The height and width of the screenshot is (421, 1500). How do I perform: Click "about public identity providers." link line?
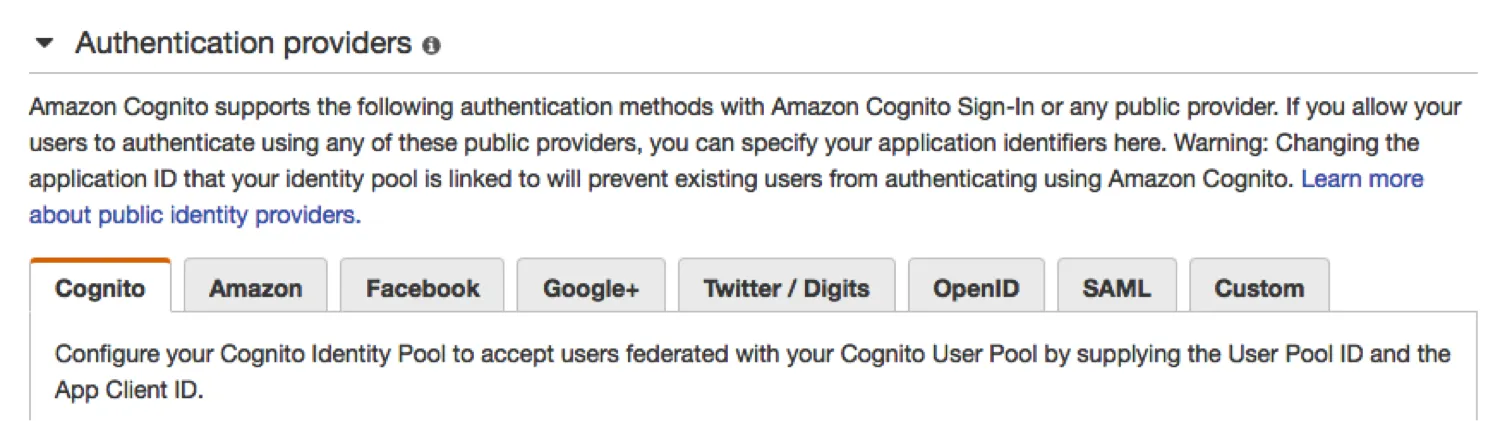(x=194, y=215)
